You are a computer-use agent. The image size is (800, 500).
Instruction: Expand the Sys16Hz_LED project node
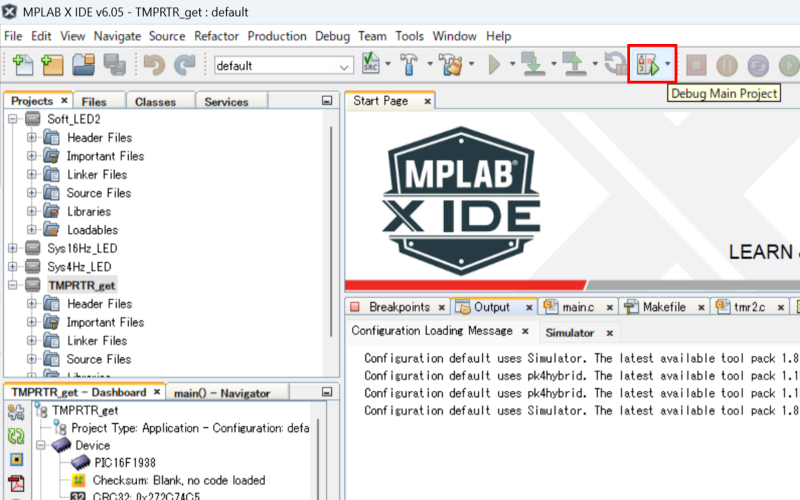click(13, 248)
